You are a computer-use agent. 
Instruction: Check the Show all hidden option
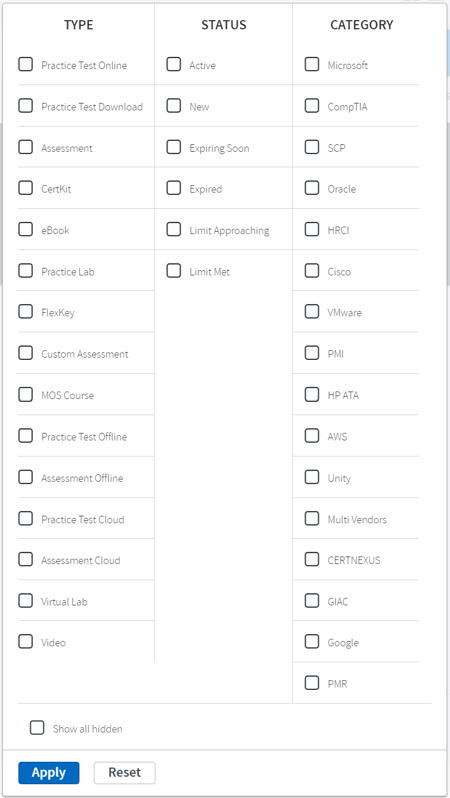point(37,728)
